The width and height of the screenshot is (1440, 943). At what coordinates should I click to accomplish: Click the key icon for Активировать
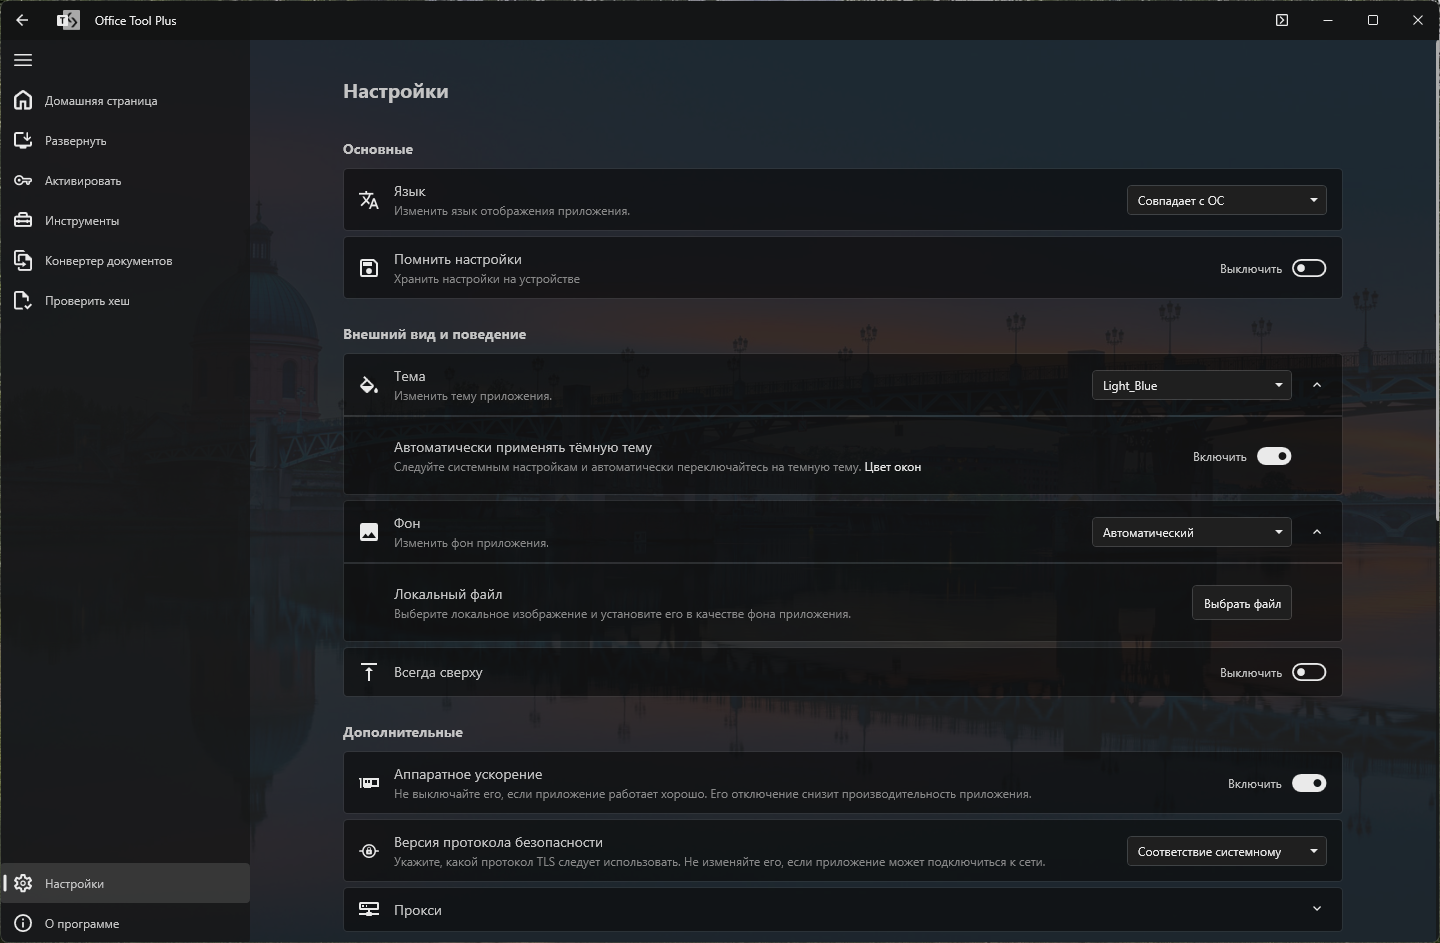tap(23, 180)
